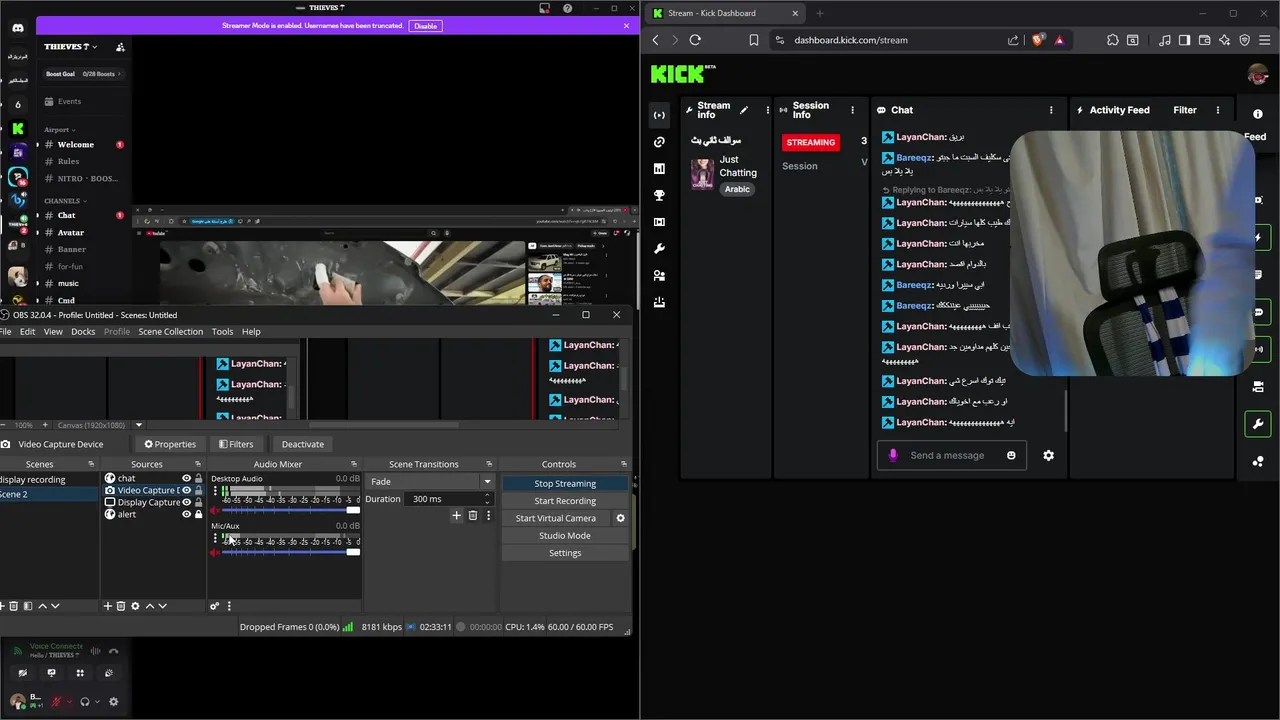Click the Stop Streaming button
The image size is (1280, 720).
tap(565, 484)
